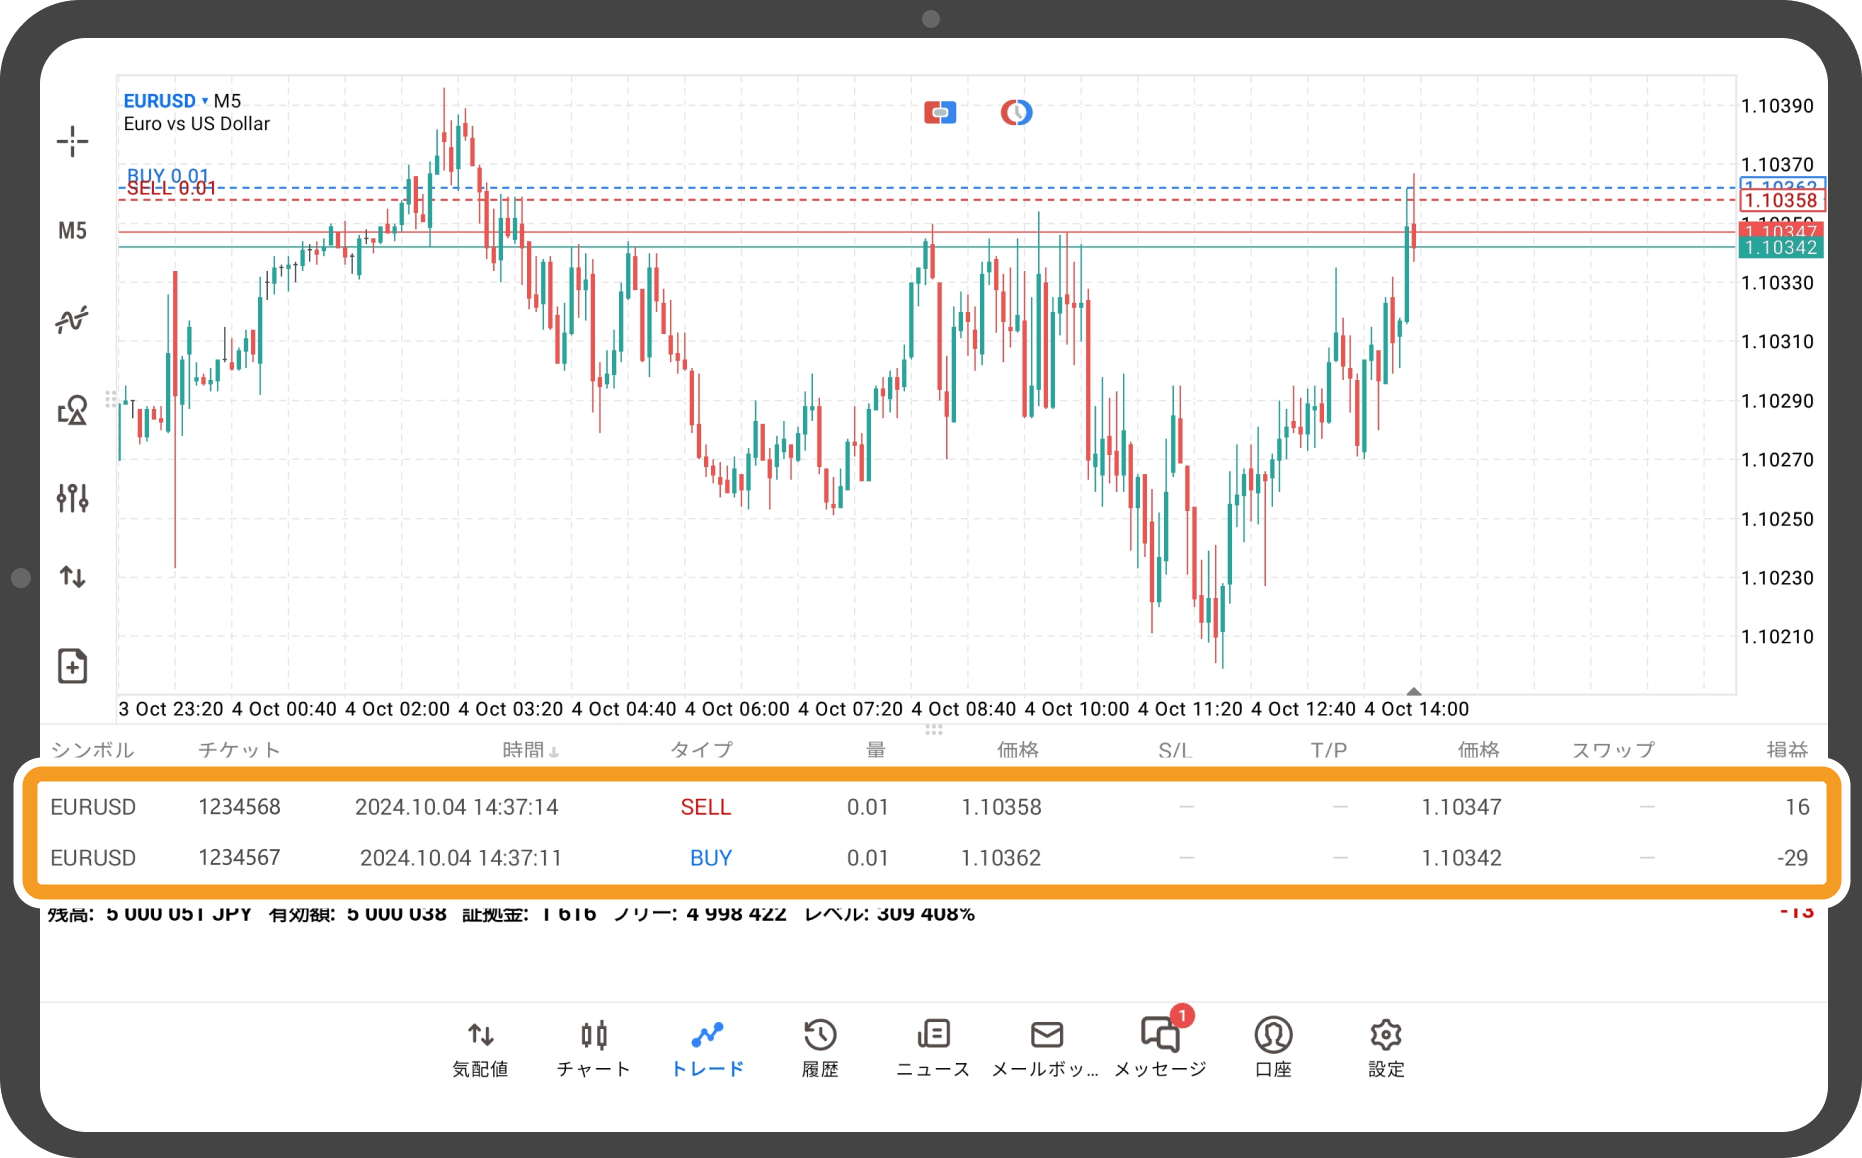Click the chart scroll marker triangle on time axis
The height and width of the screenshot is (1158, 1862).
pos(1413,691)
